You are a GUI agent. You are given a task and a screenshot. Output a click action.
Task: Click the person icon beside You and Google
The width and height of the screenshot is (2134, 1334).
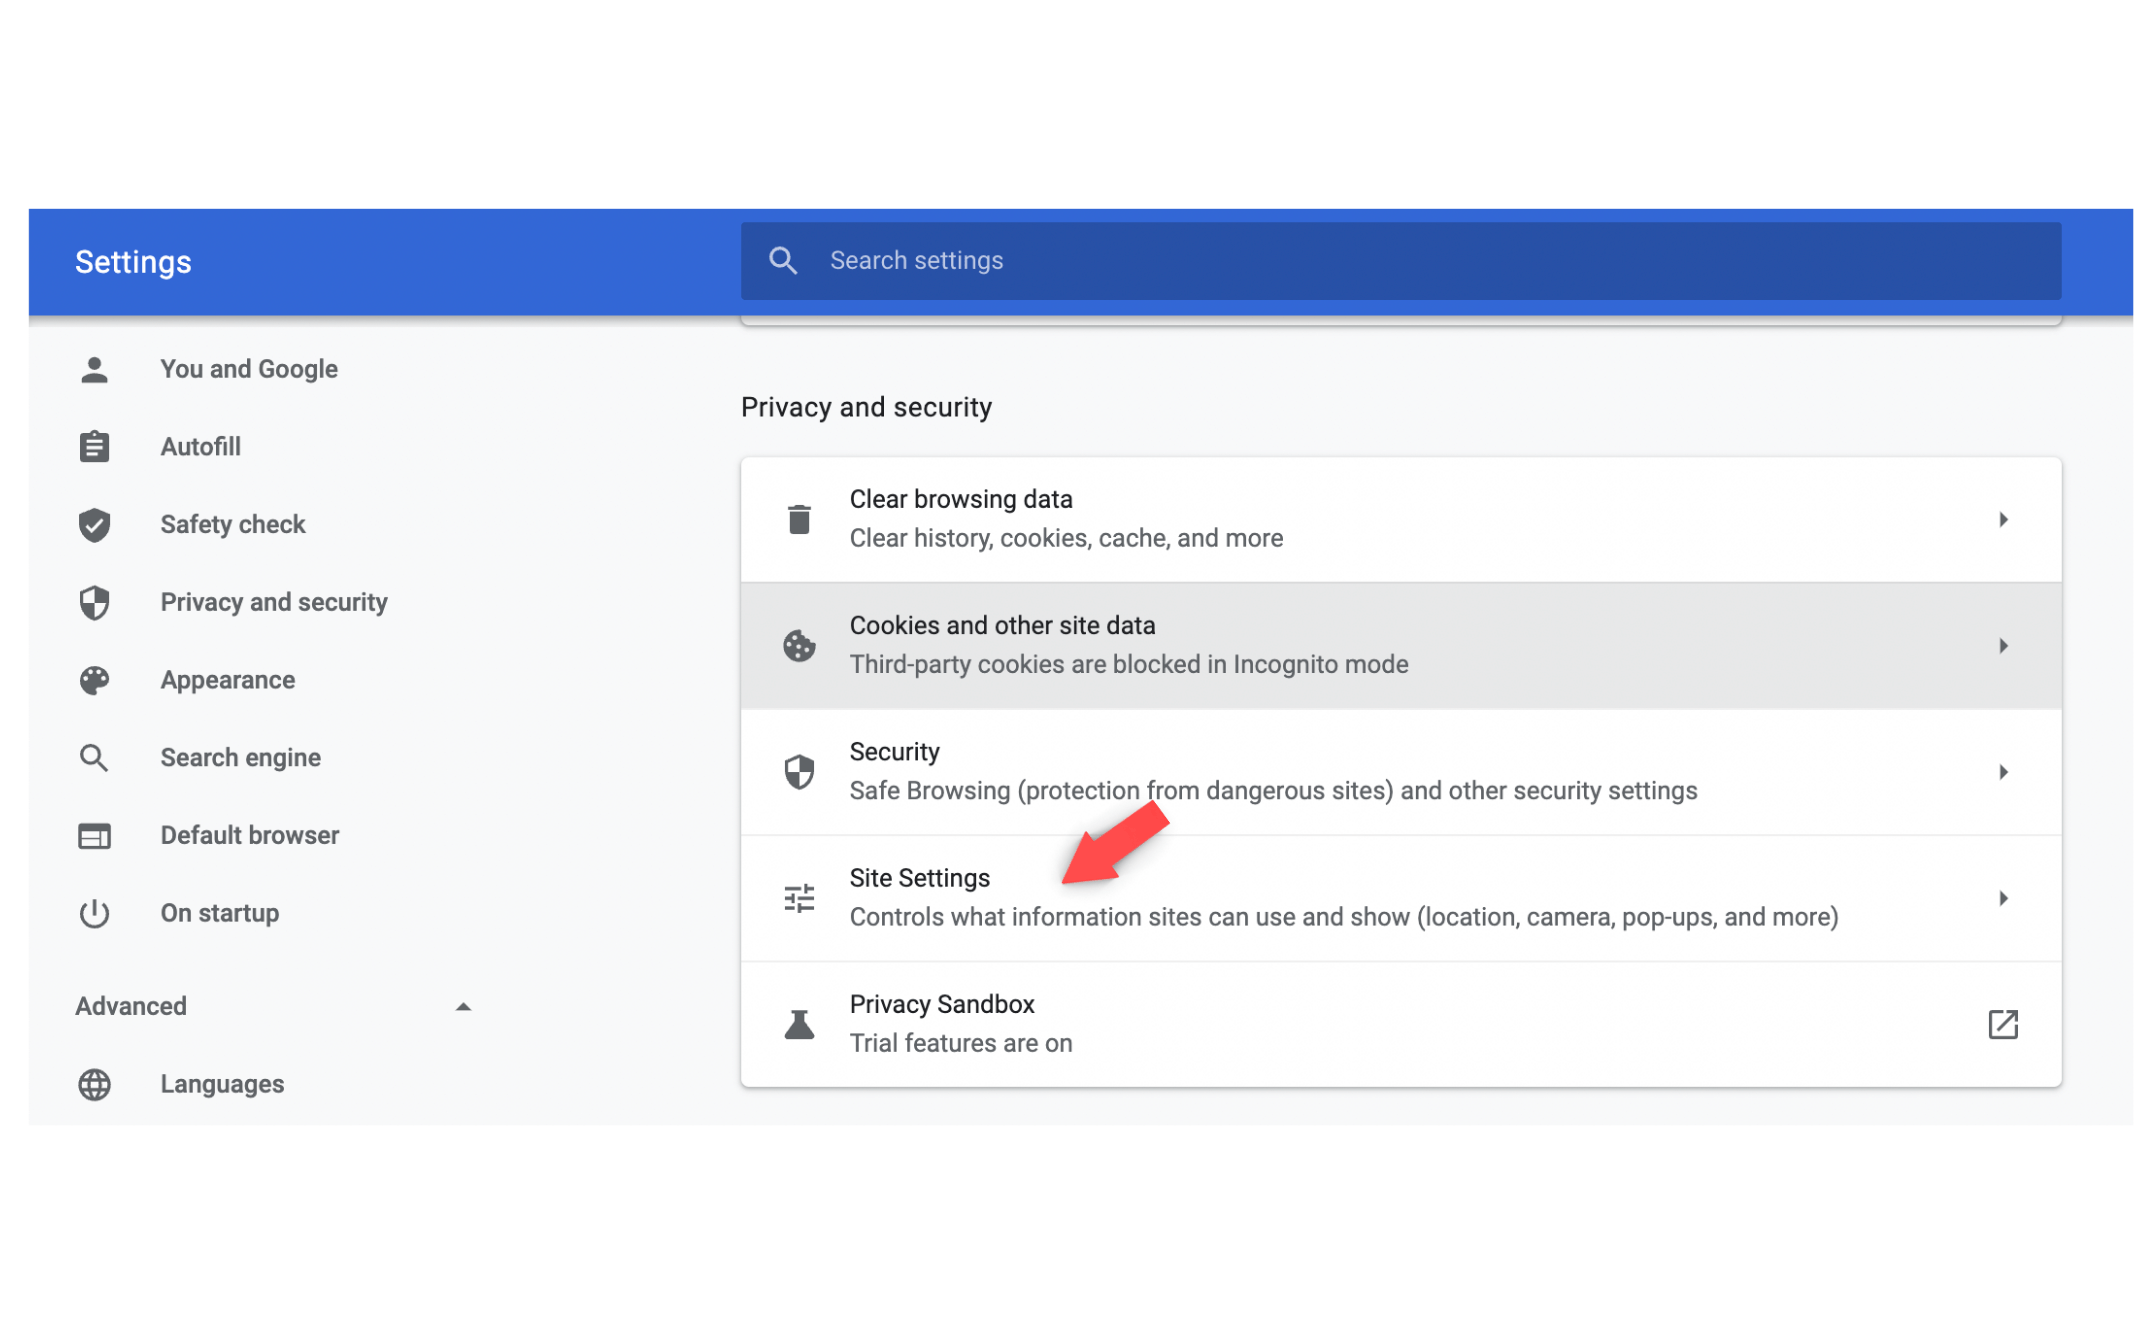[x=94, y=370]
